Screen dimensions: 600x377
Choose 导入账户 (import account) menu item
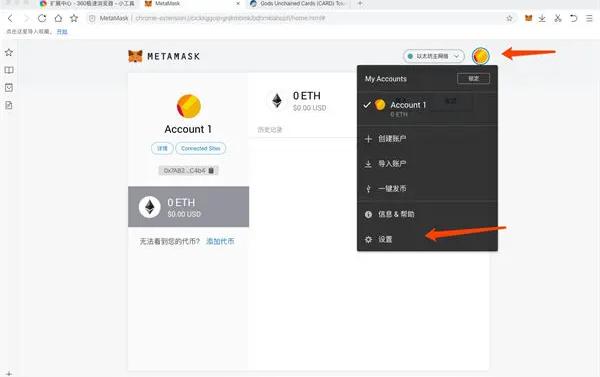427,164
